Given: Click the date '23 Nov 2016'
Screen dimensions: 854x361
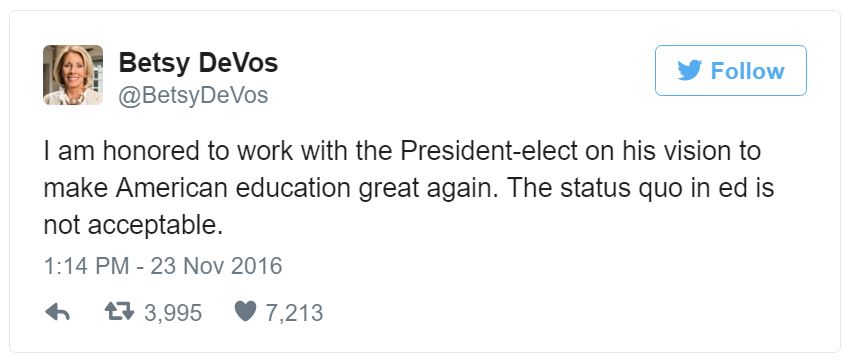Looking at the screenshot, I should pyautogui.click(x=216, y=267).
